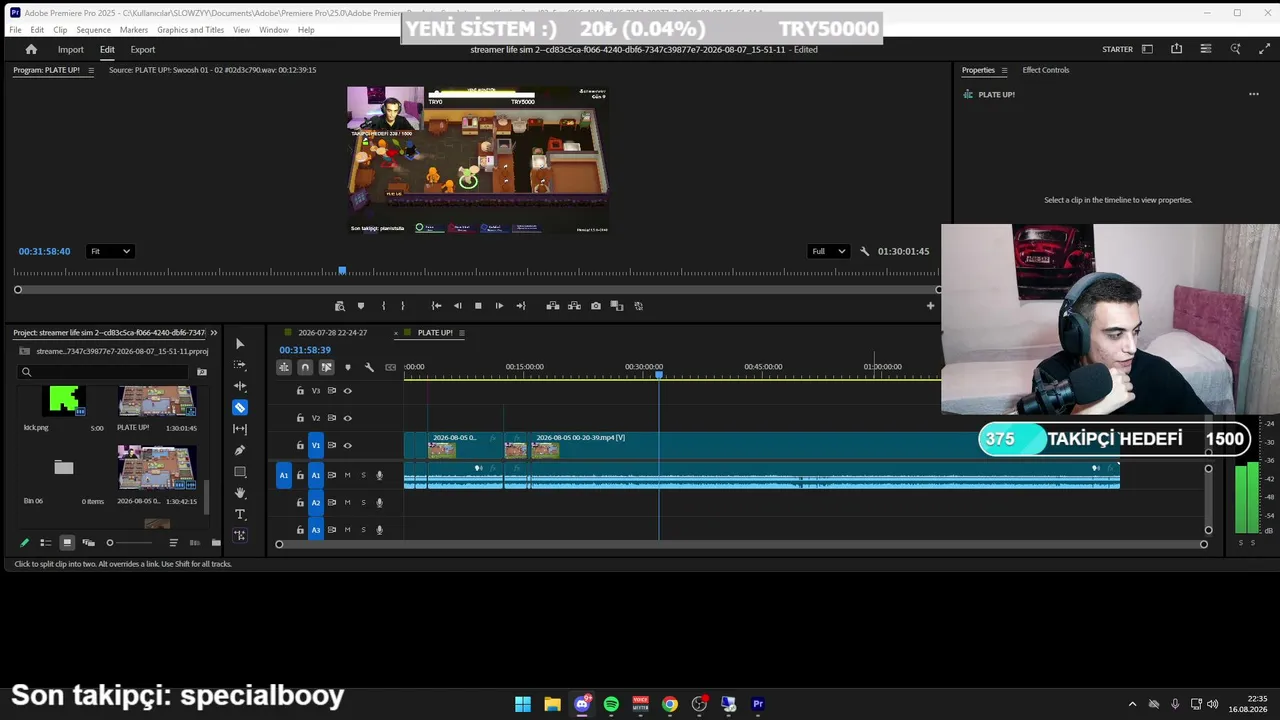The width and height of the screenshot is (1280, 720).
Task: Open the Program Monitor button editor plus
Action: [x=930, y=306]
